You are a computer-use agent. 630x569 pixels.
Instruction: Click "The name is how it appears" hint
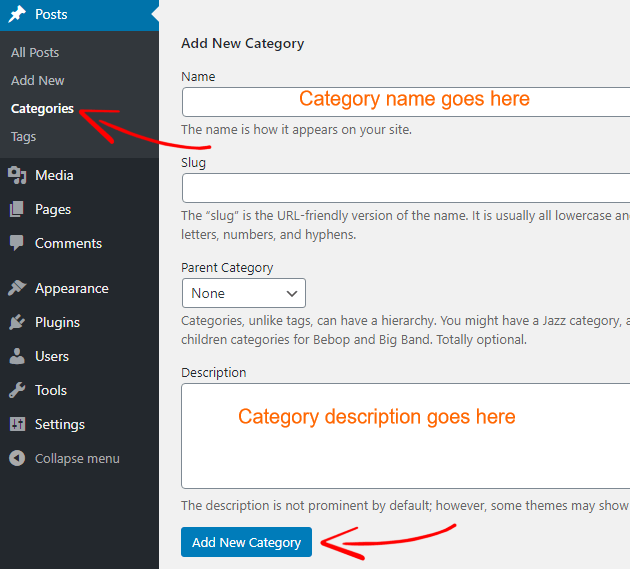pos(296,130)
